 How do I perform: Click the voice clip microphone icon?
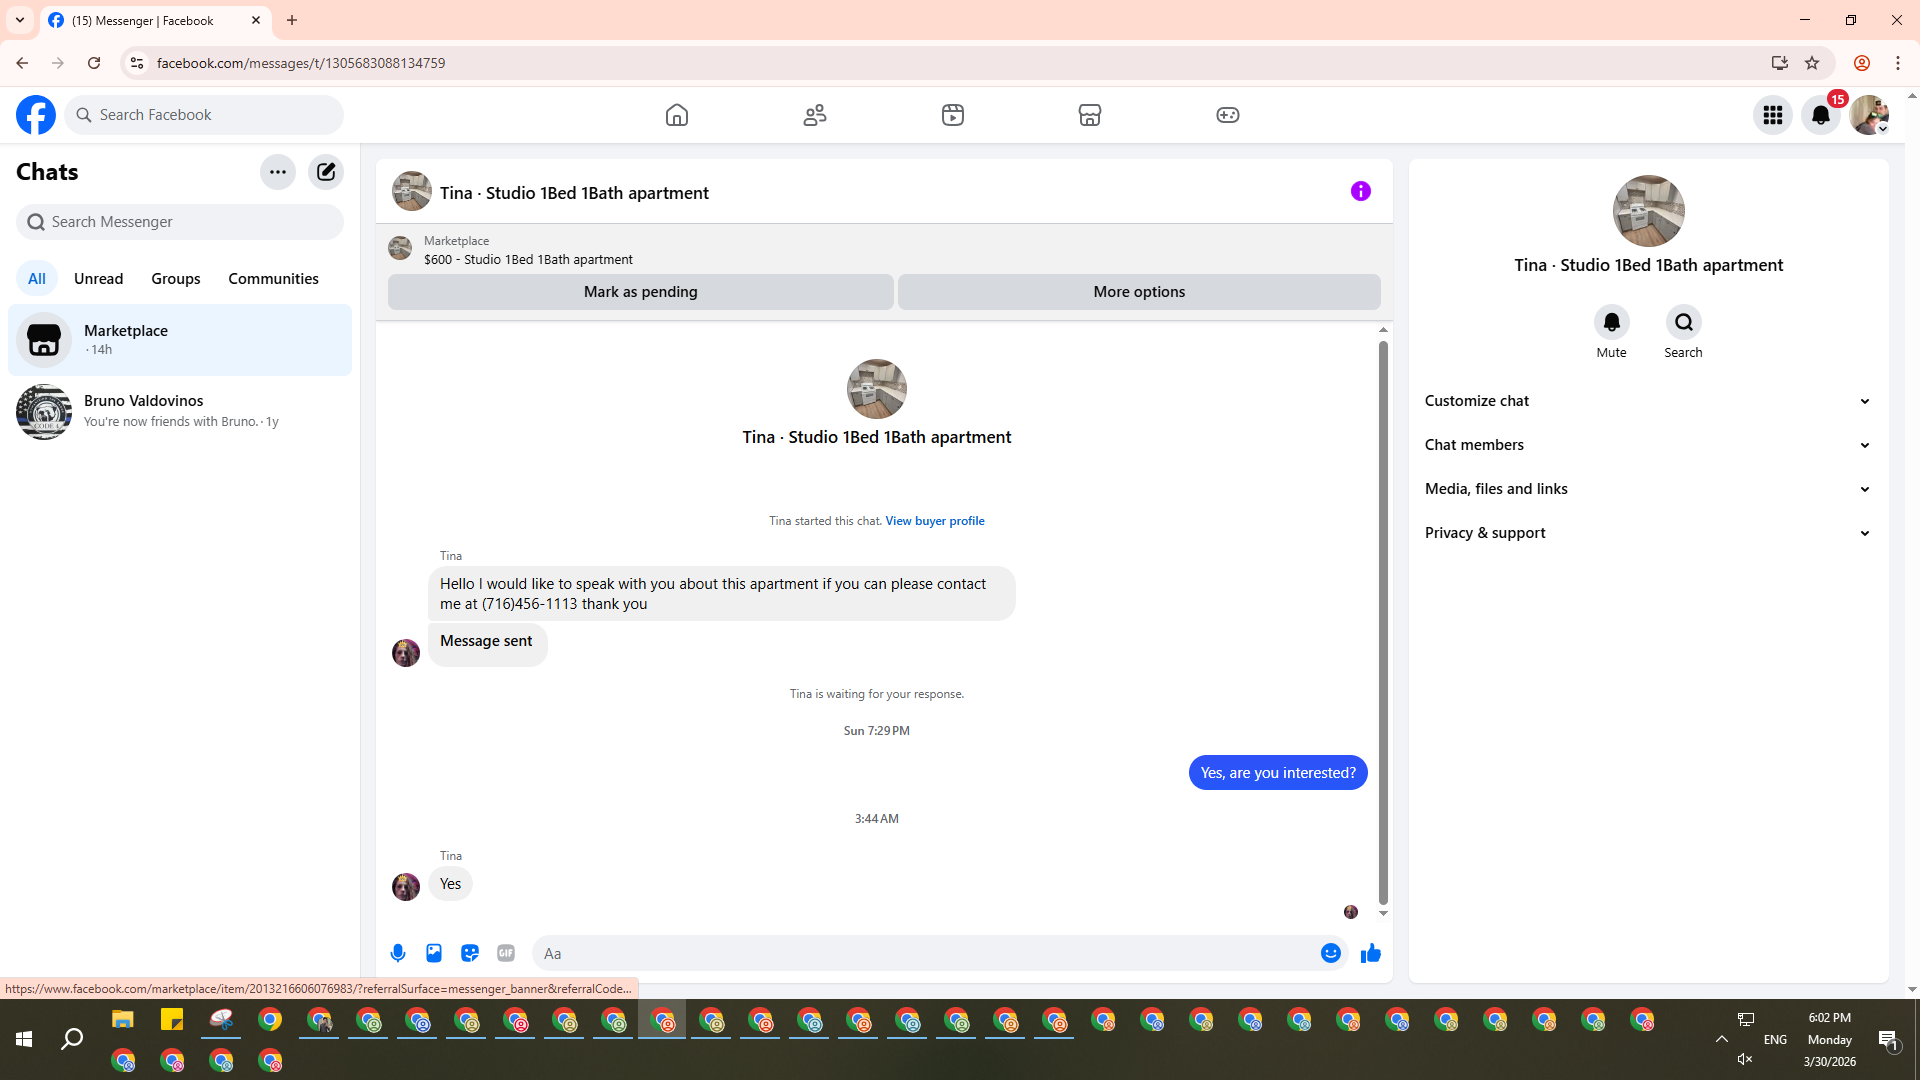point(398,953)
